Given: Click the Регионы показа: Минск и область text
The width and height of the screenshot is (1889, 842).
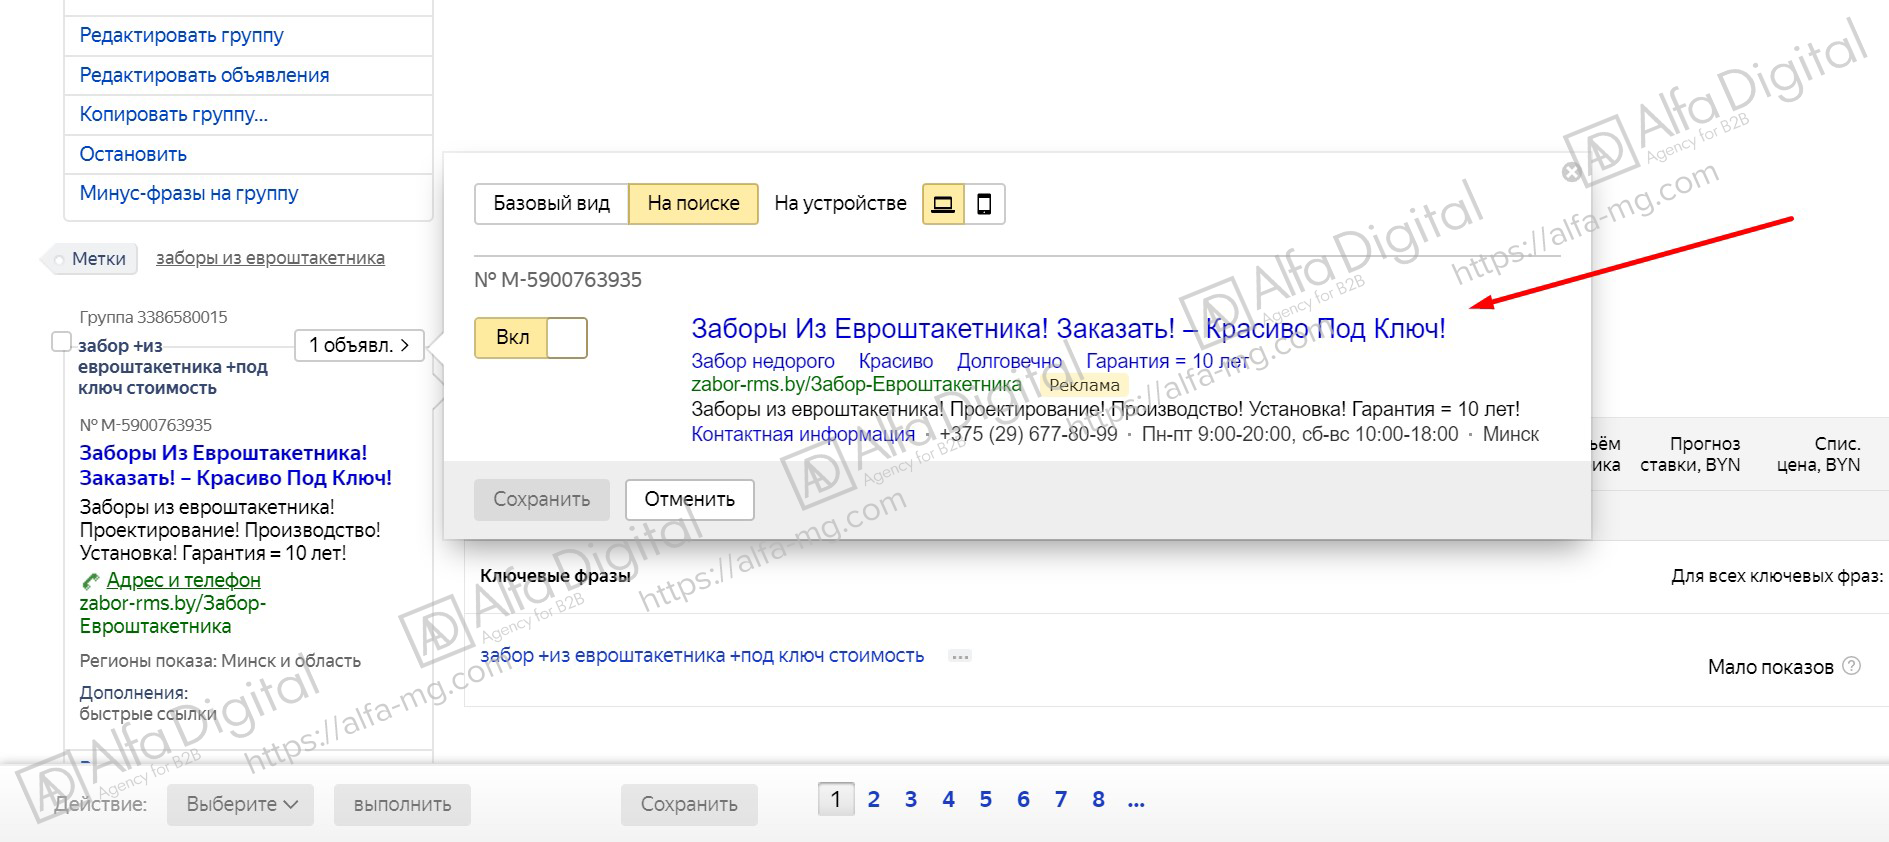Looking at the screenshot, I should coord(220,661).
